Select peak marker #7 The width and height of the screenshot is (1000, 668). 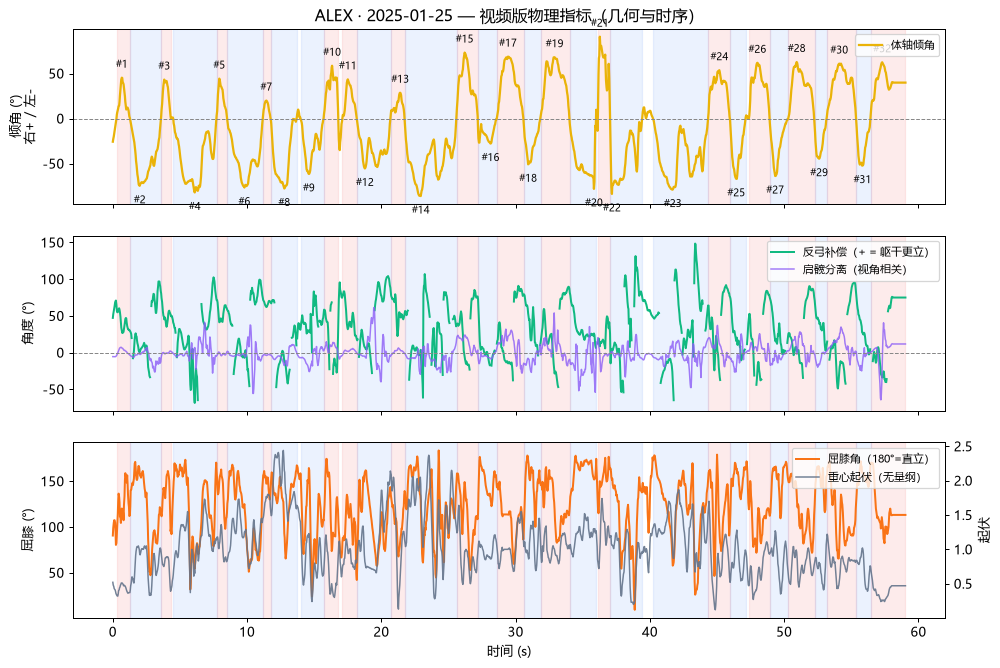[266, 87]
